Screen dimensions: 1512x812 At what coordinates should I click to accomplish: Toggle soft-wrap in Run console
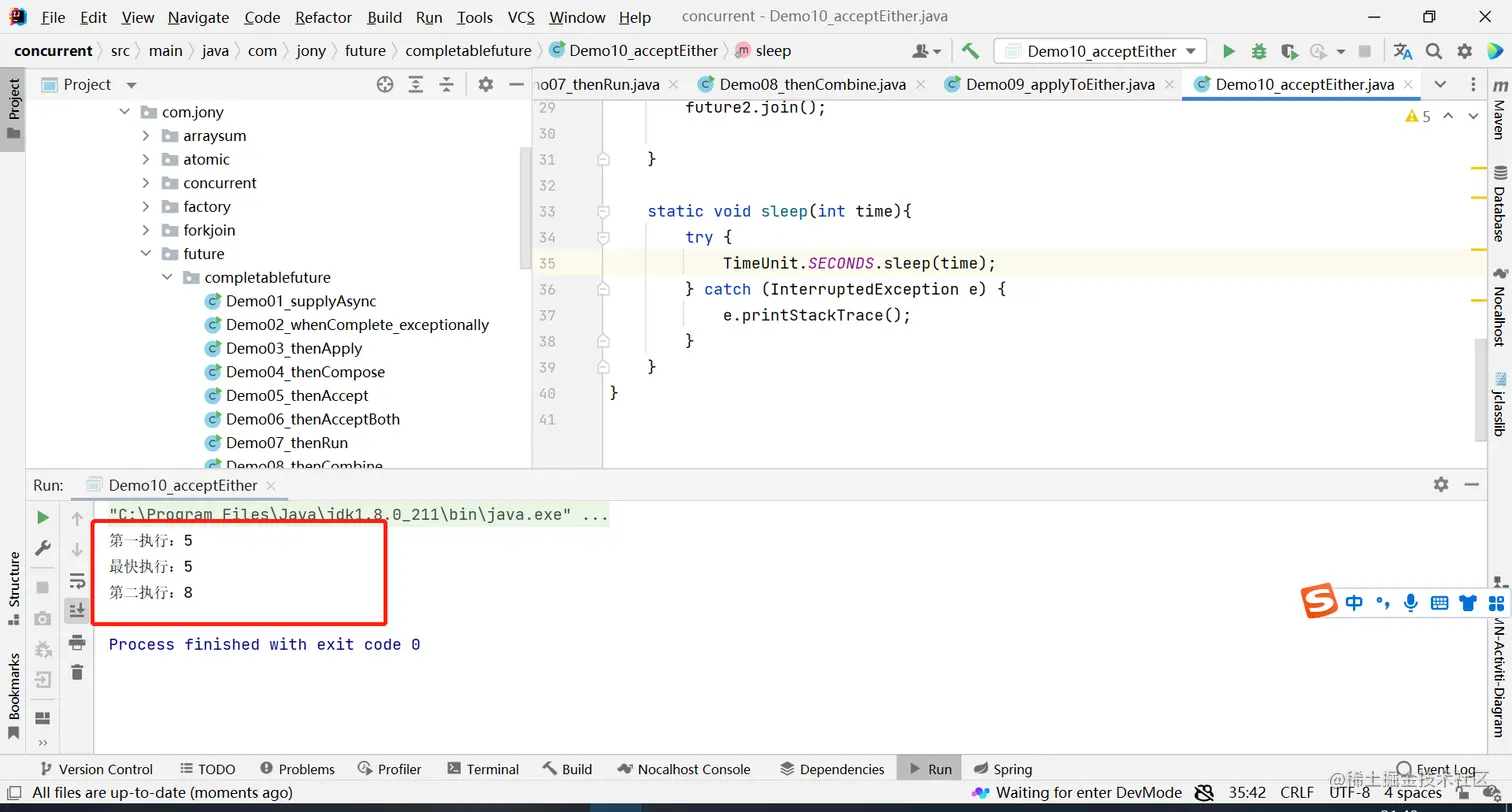tap(77, 580)
